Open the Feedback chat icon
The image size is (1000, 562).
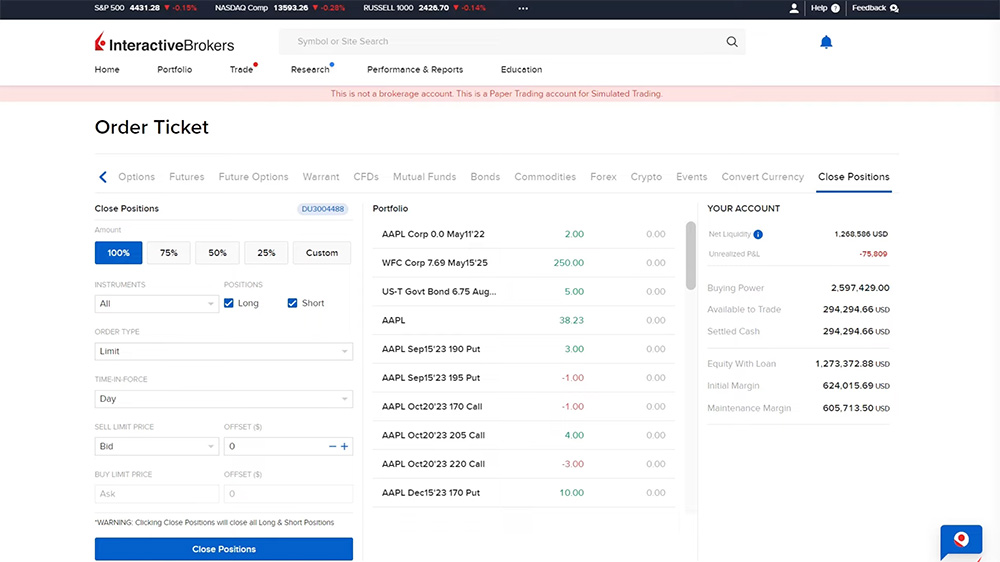(894, 8)
